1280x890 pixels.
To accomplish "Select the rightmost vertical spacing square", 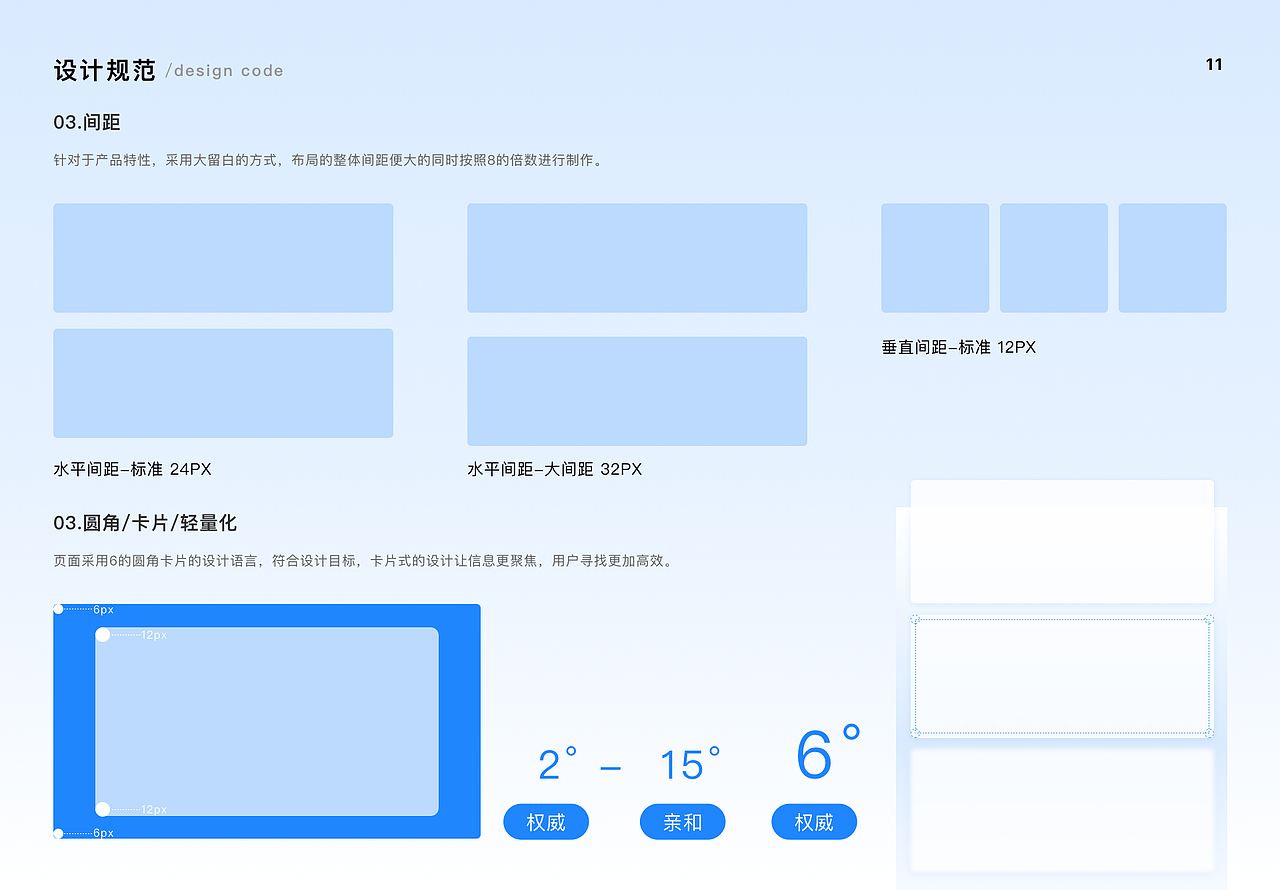I will (x=1172, y=257).
